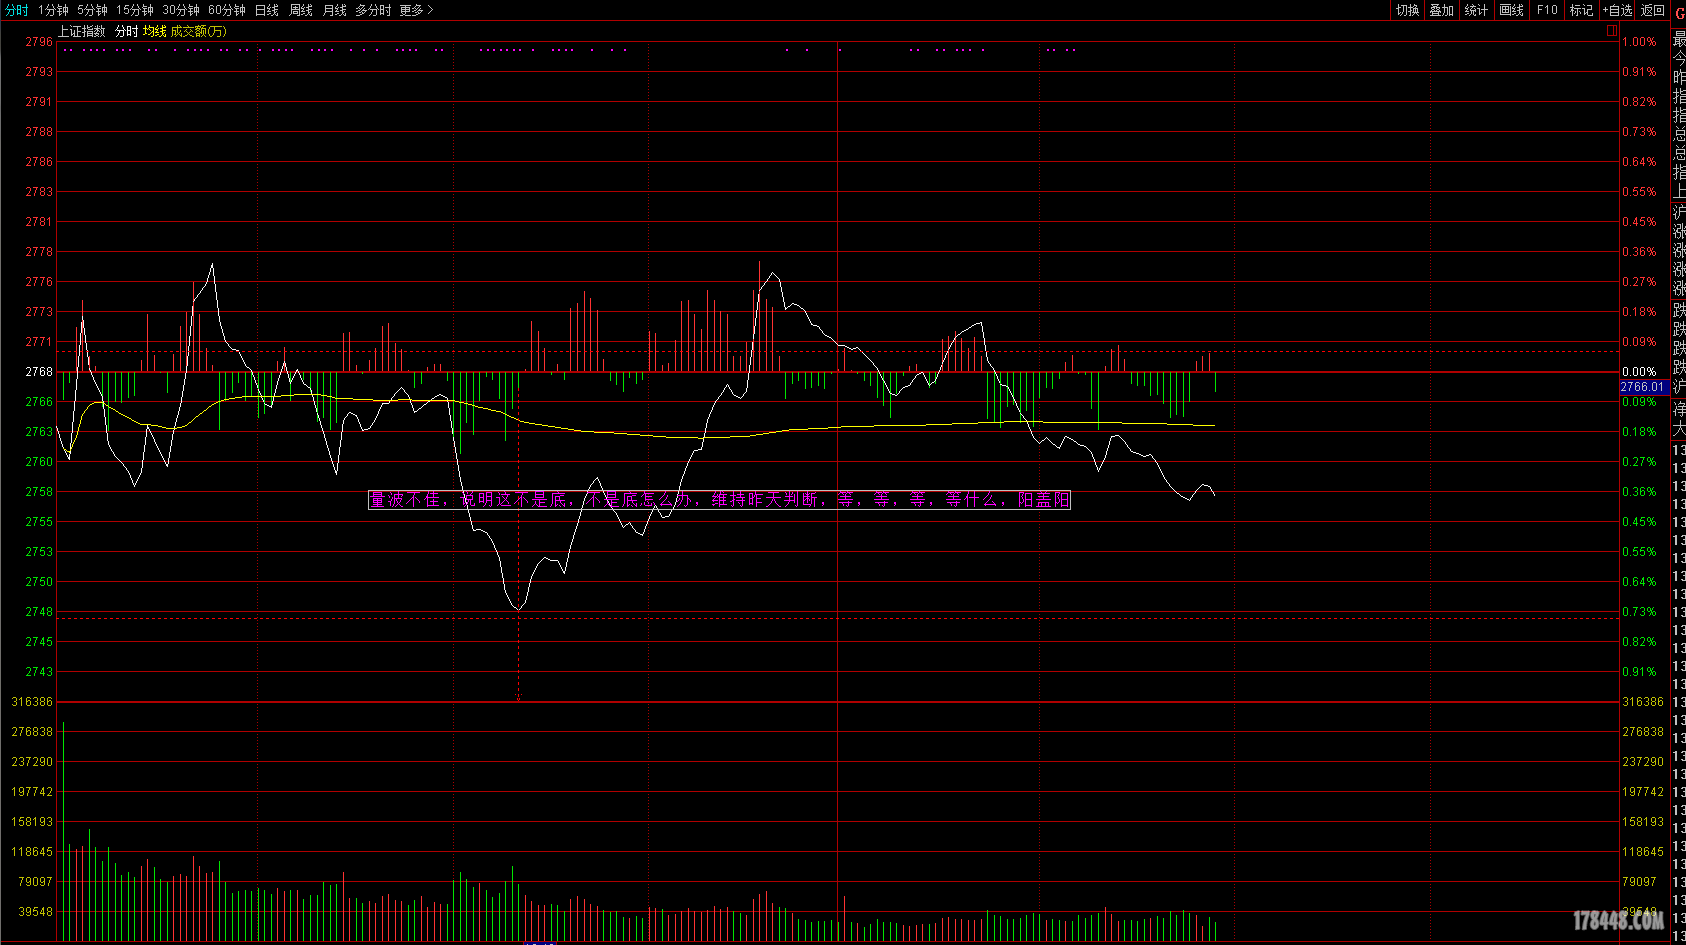Click the 切换 switch button

pyautogui.click(x=1408, y=10)
